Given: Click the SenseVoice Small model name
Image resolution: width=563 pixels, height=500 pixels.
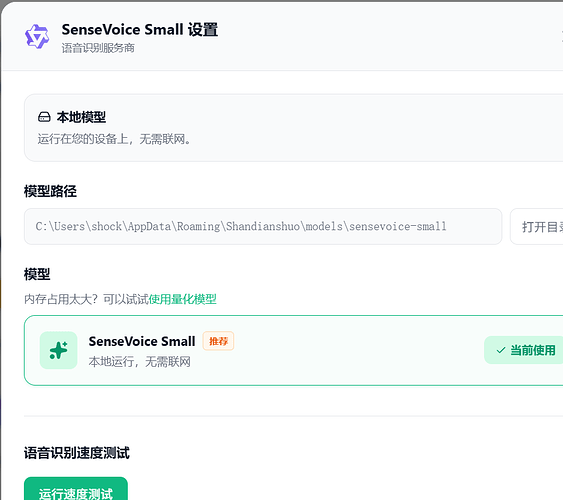Looking at the screenshot, I should (x=142, y=341).
